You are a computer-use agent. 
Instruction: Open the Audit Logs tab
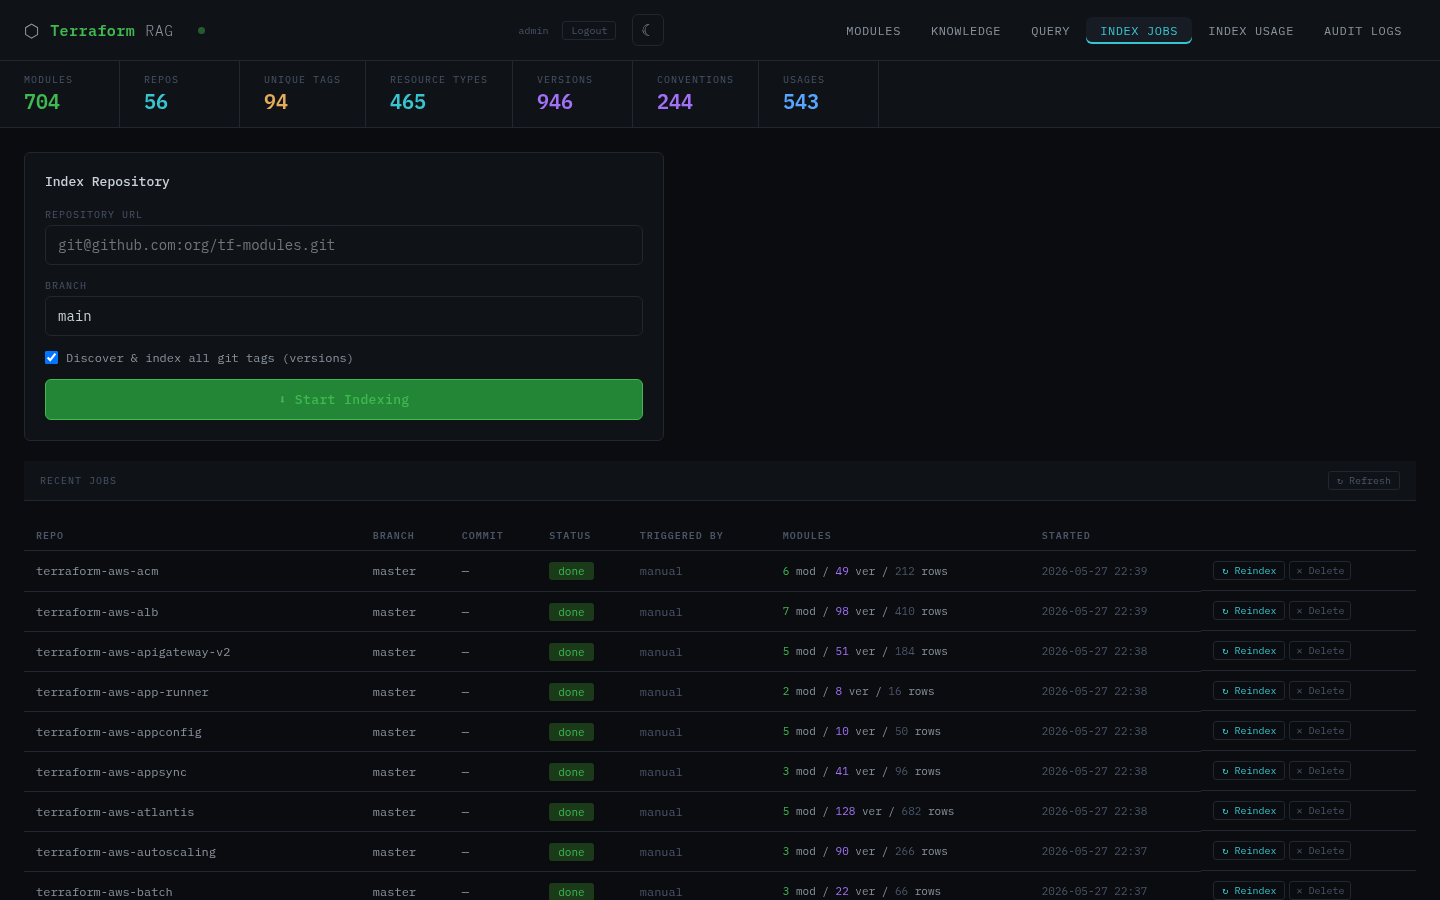tap(1363, 31)
